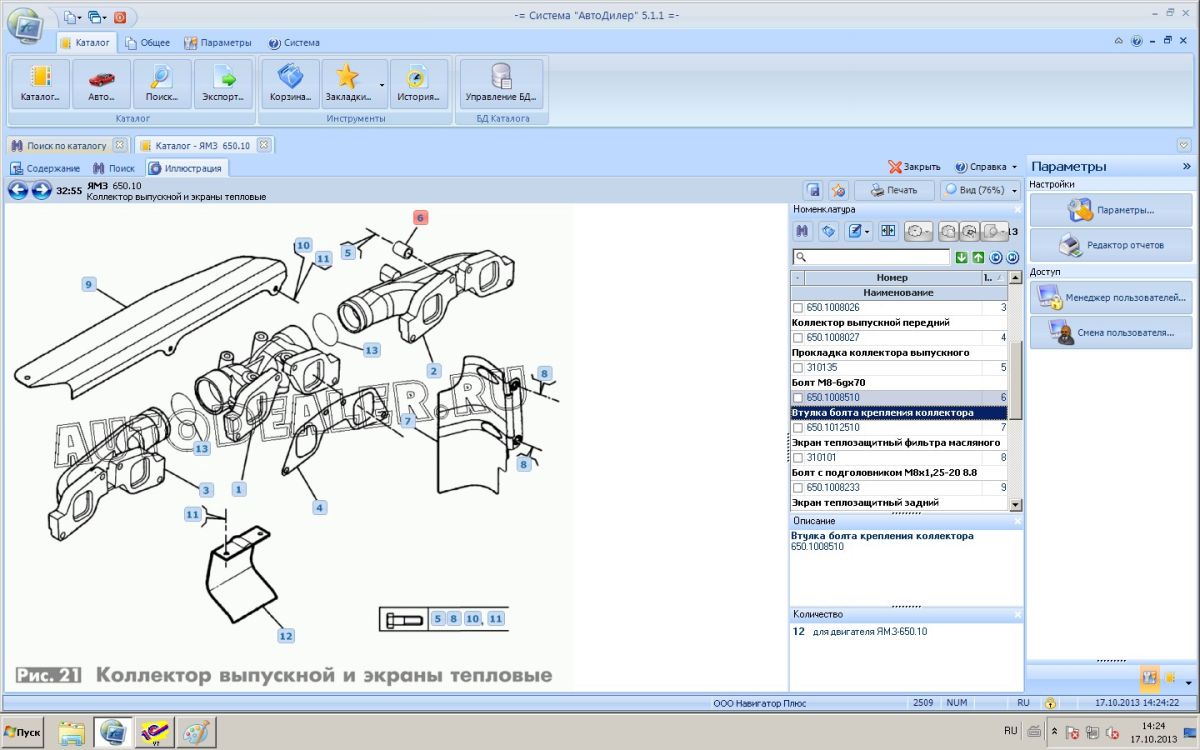Open the Справка dropdown
Viewport: 1200px width, 750px height.
coord(985,167)
